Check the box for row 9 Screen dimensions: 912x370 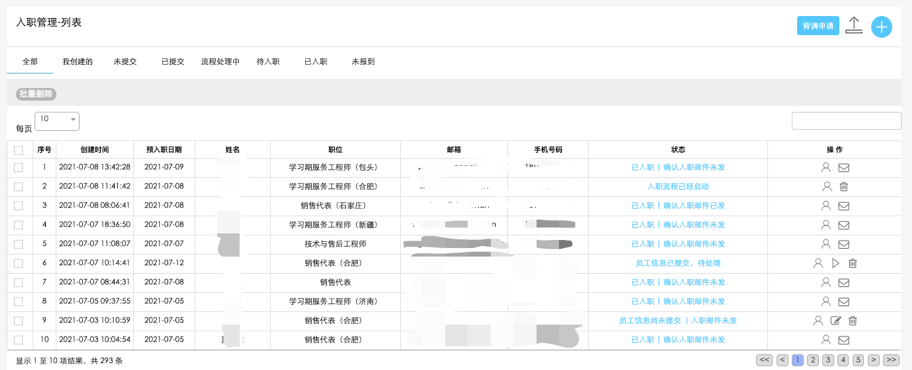(x=19, y=321)
